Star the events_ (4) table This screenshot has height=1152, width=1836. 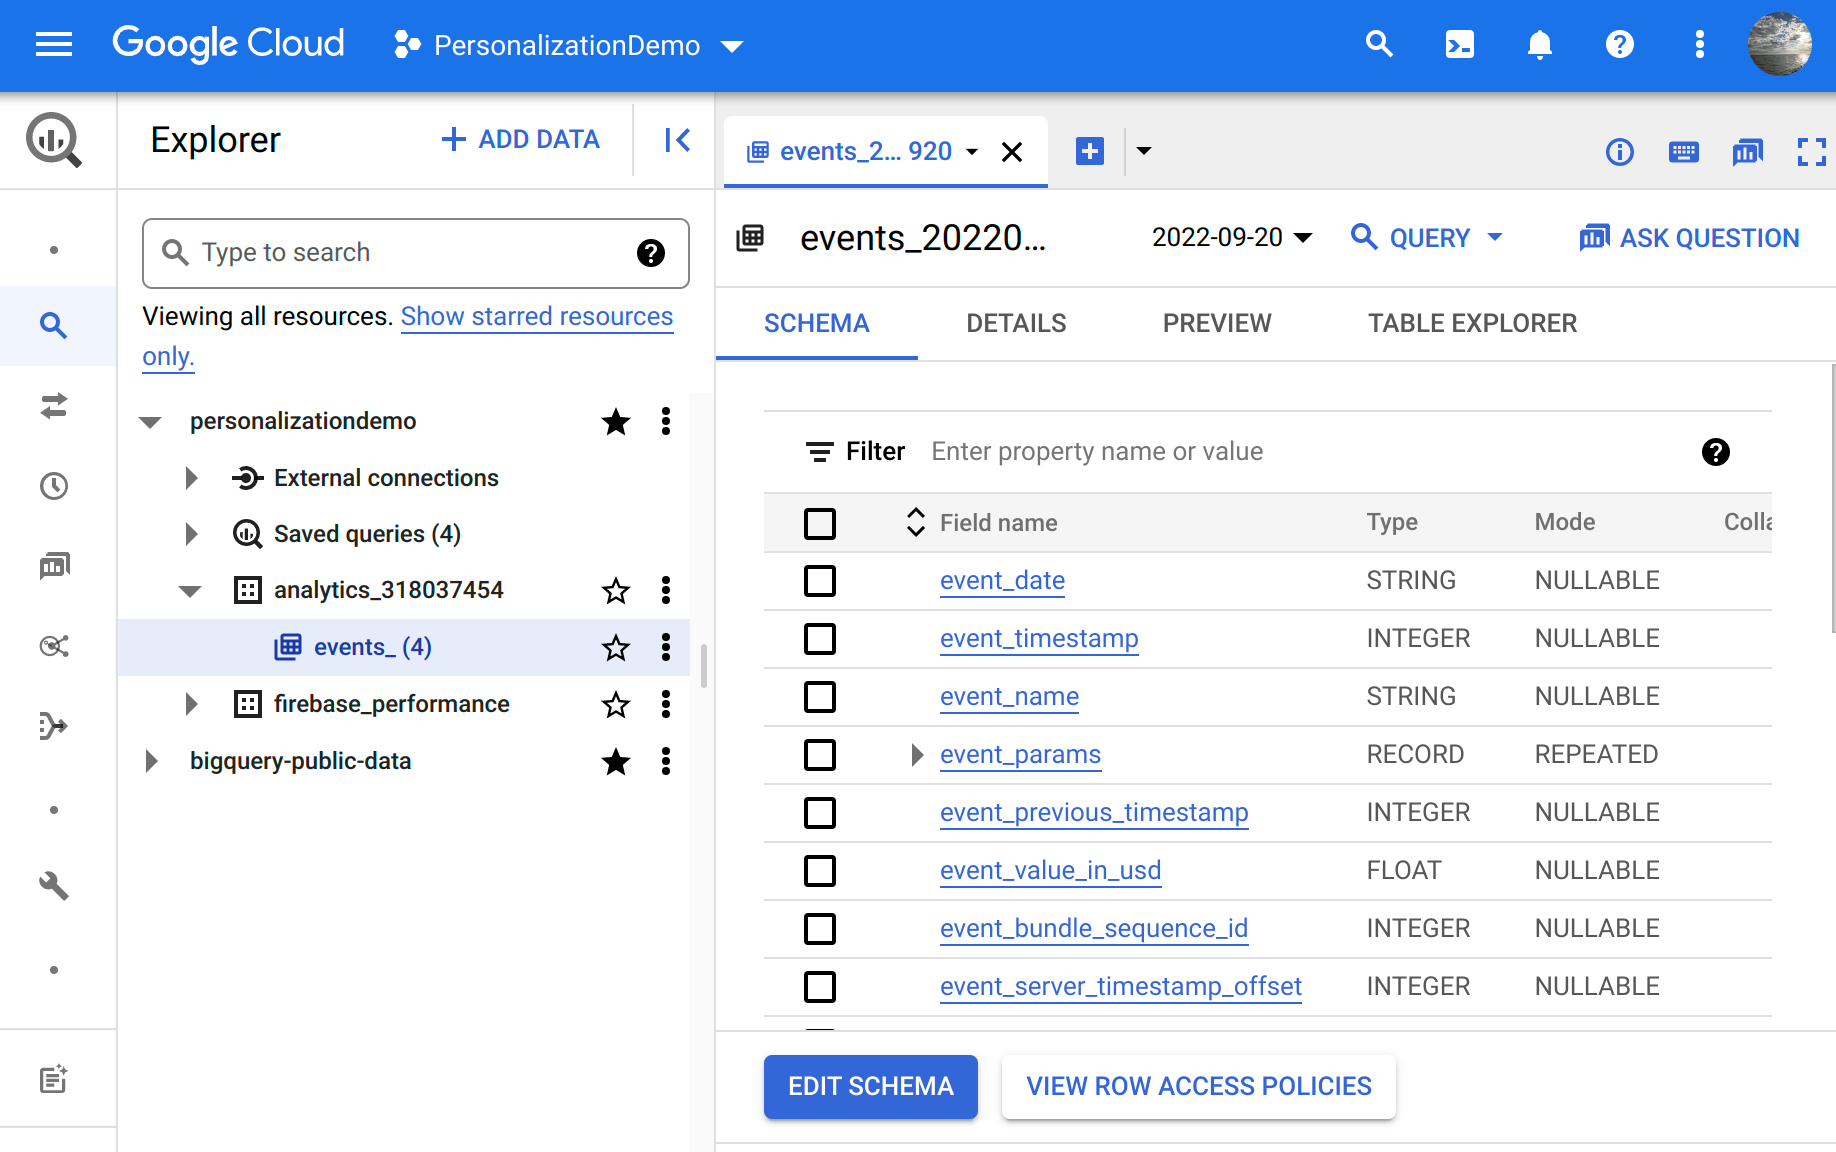tap(616, 647)
